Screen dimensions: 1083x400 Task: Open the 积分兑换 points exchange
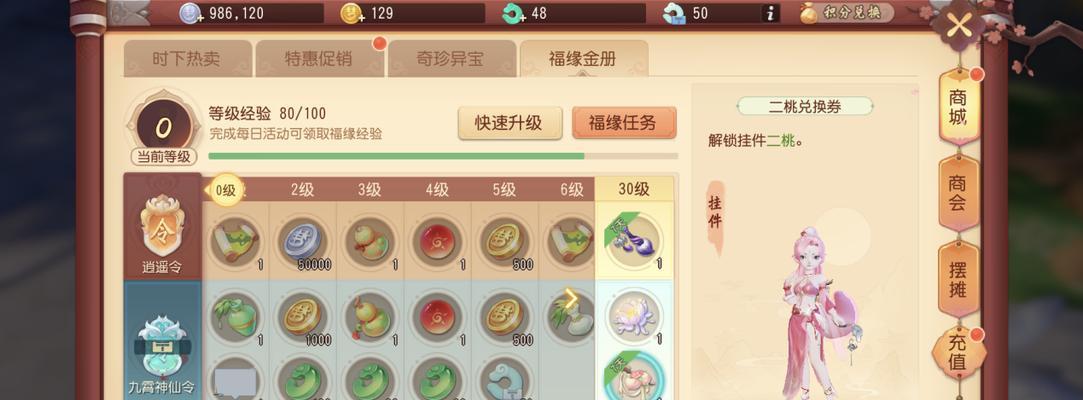[847, 13]
